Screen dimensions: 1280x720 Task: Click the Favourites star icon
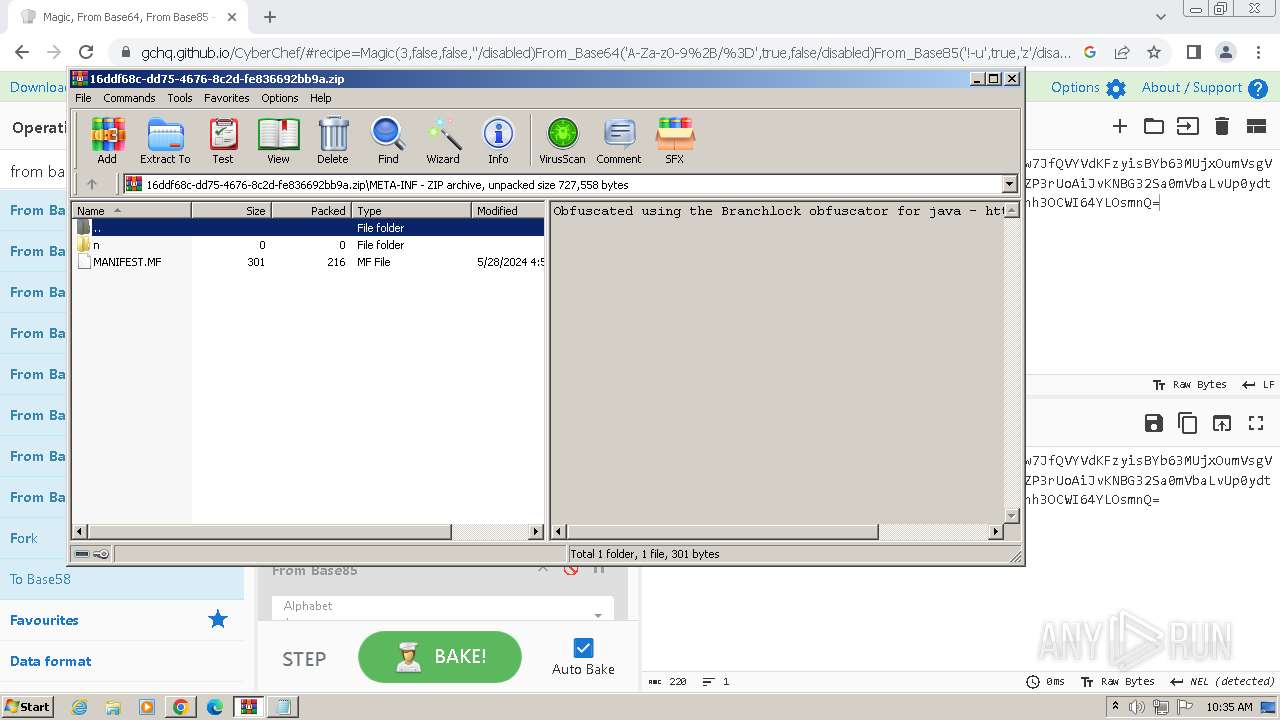coord(218,620)
